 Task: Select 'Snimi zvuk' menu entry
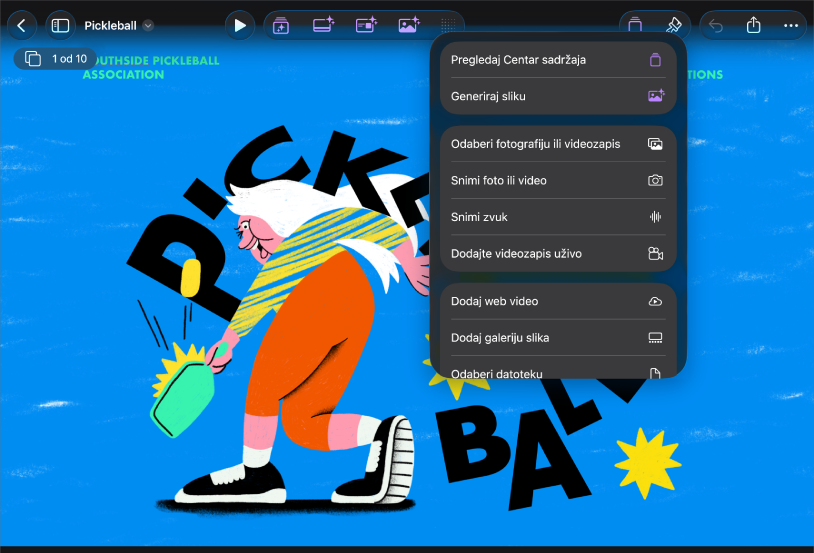(x=558, y=217)
